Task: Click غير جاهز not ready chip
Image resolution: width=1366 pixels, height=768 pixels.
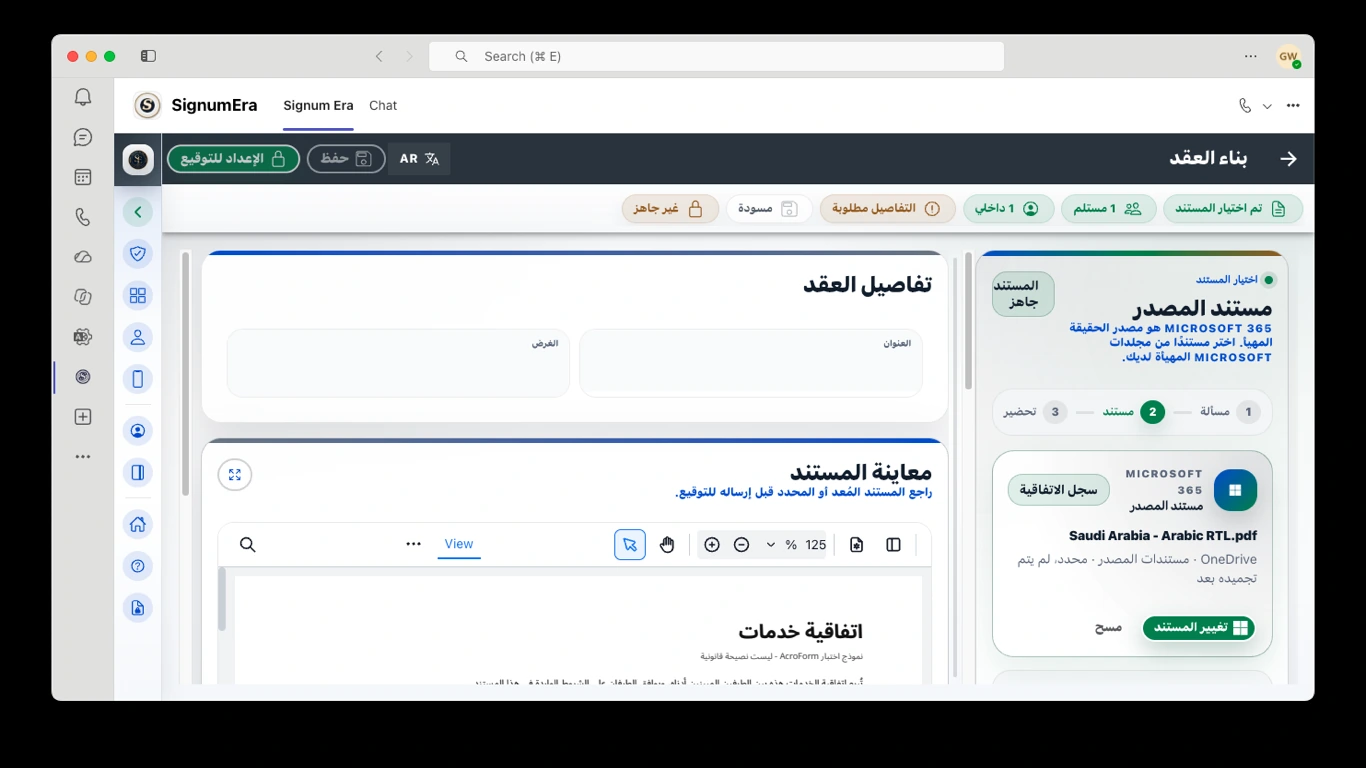Action: pyautogui.click(x=670, y=209)
